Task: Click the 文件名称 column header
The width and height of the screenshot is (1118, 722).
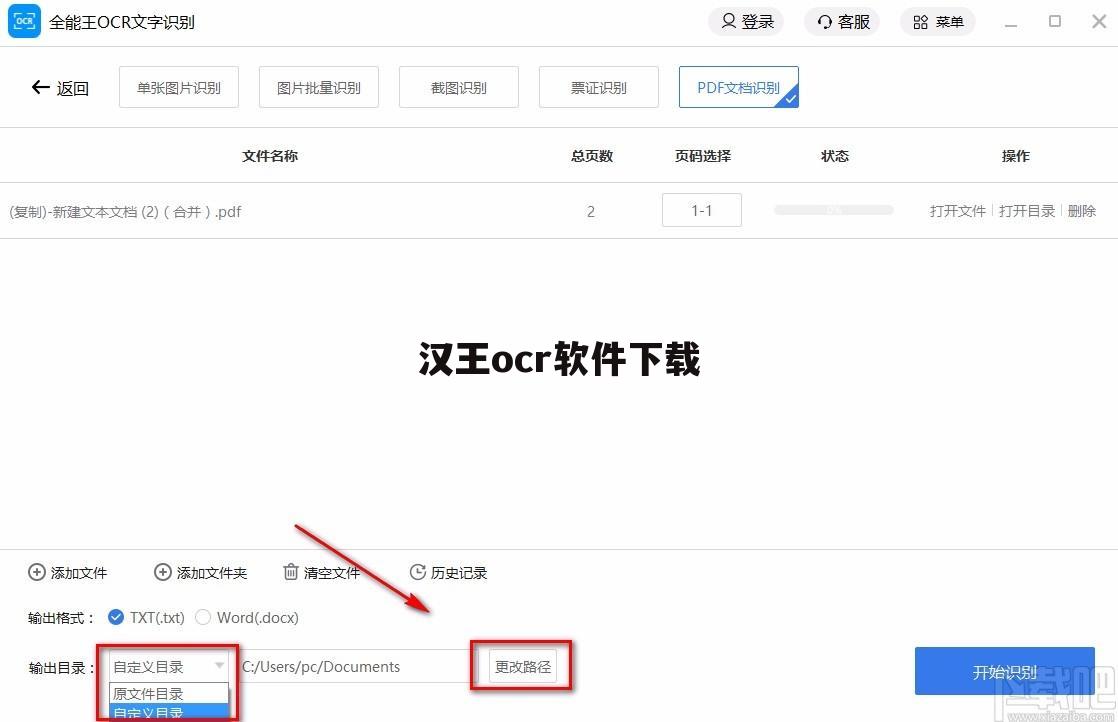Action: coord(270,156)
